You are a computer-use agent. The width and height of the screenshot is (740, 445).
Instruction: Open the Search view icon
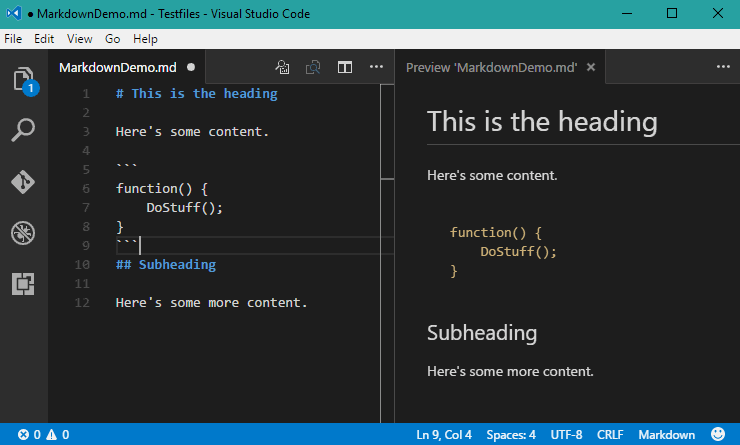point(23,130)
